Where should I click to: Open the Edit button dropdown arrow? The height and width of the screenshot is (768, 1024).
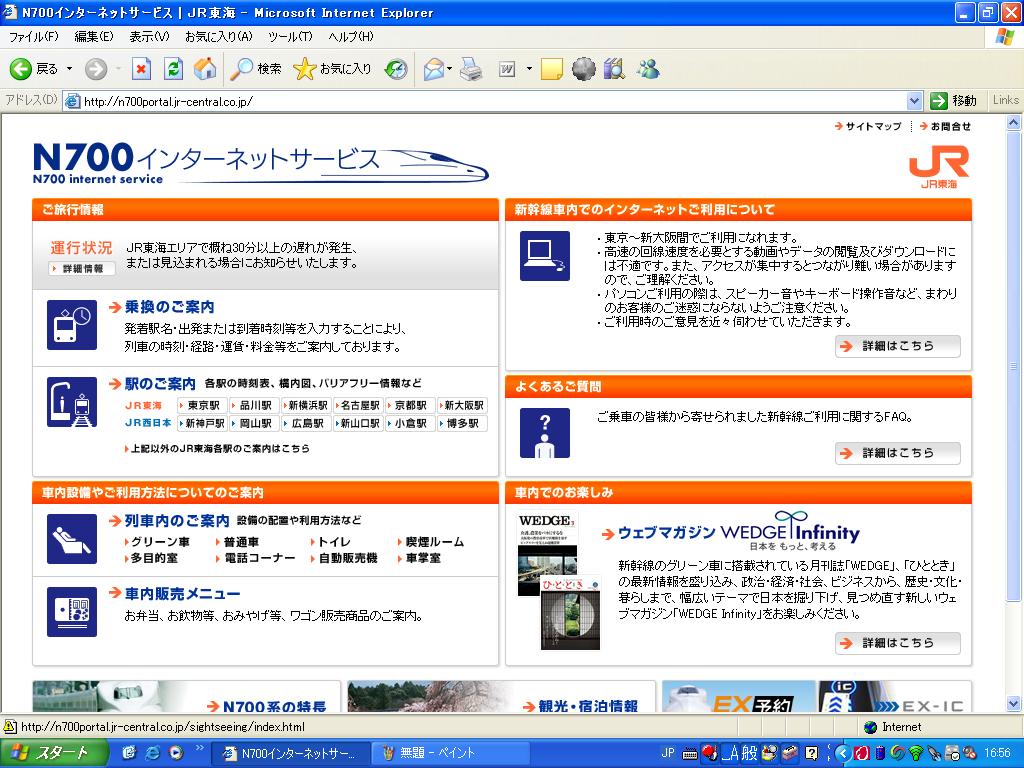pos(529,69)
